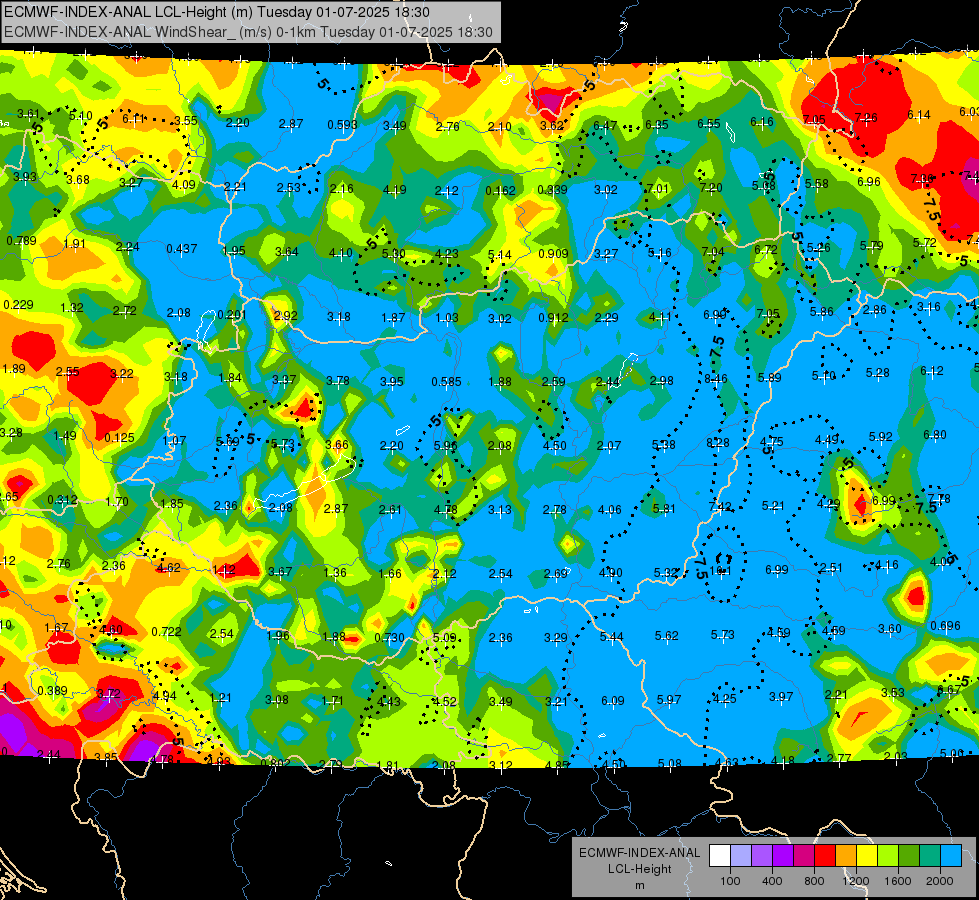Click the grid value 0.389

coord(52,690)
